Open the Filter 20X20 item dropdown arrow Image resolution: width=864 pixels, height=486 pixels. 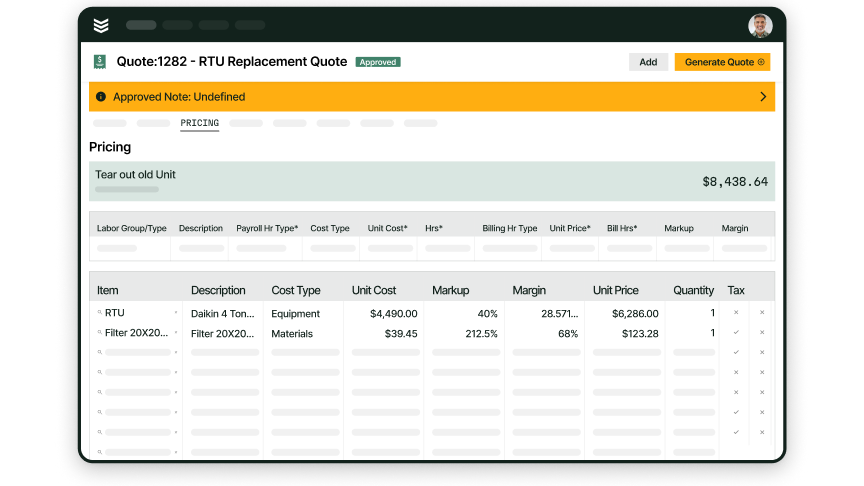[177, 333]
